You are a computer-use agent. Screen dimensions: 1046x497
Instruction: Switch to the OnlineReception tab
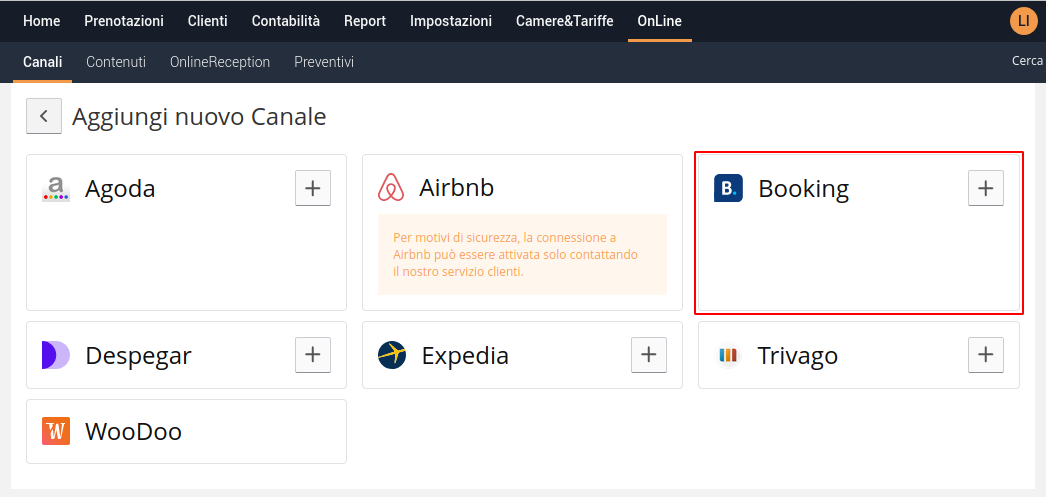pyautogui.click(x=220, y=62)
